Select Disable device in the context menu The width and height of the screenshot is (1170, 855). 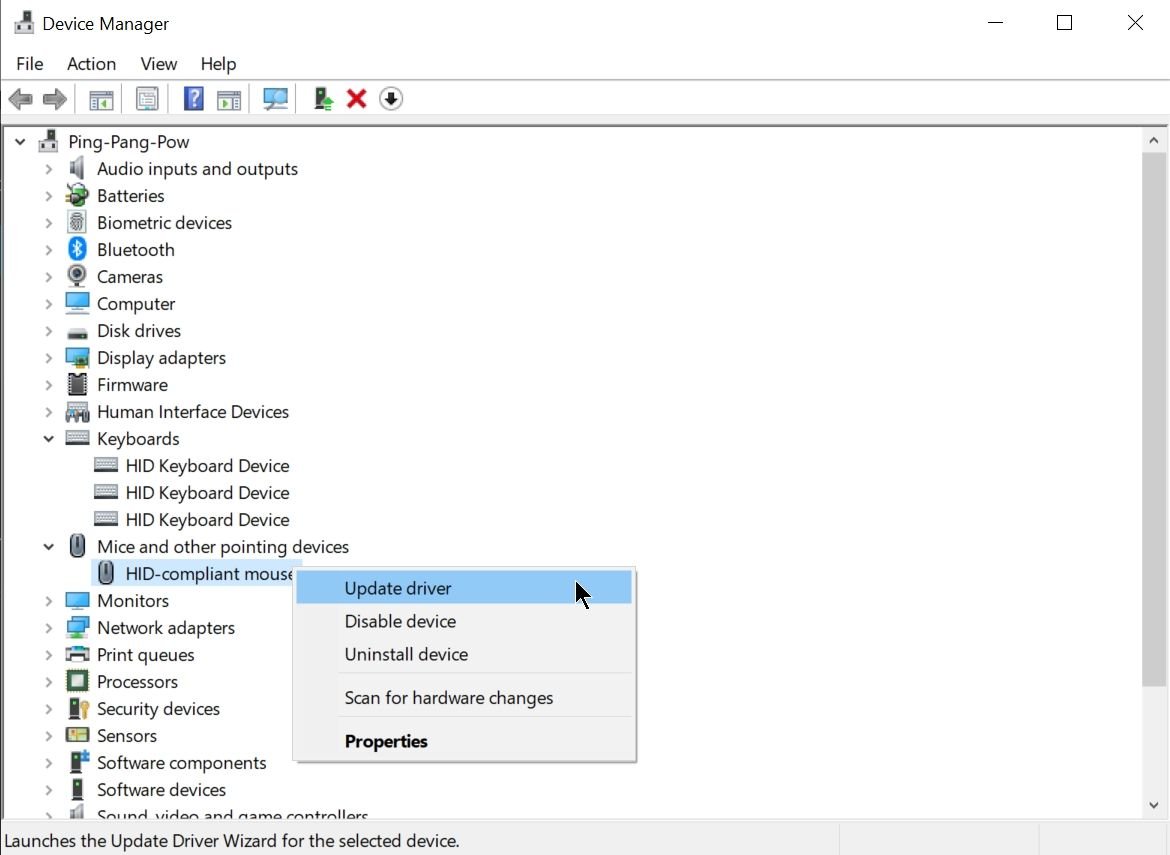point(400,621)
